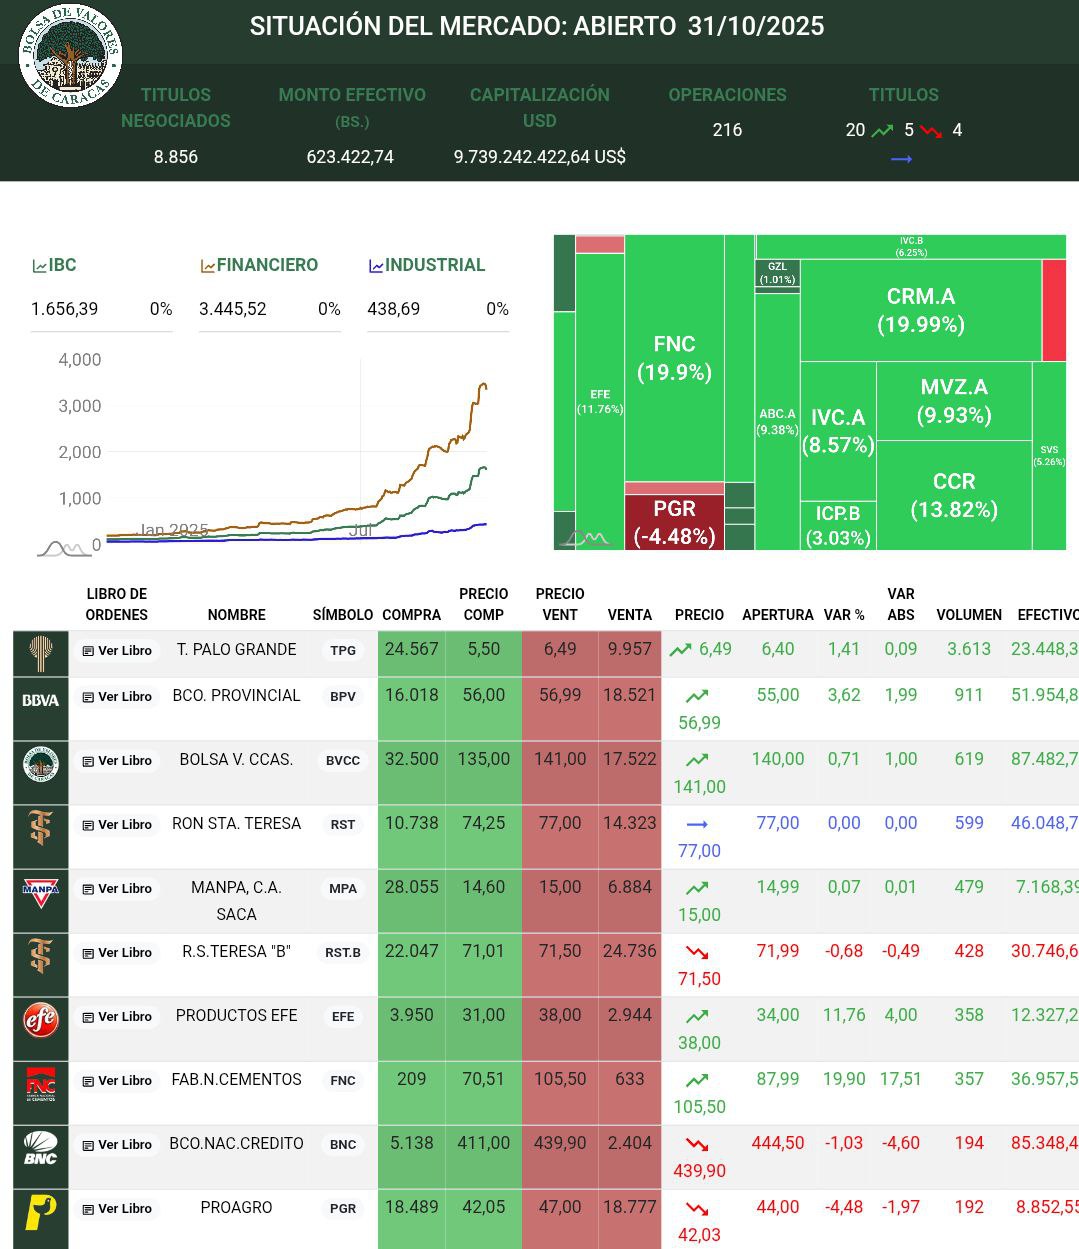The image size is (1079, 1249).
Task: Open Ver Libro for R.S.Teresa "B"
Action: click(x=117, y=953)
